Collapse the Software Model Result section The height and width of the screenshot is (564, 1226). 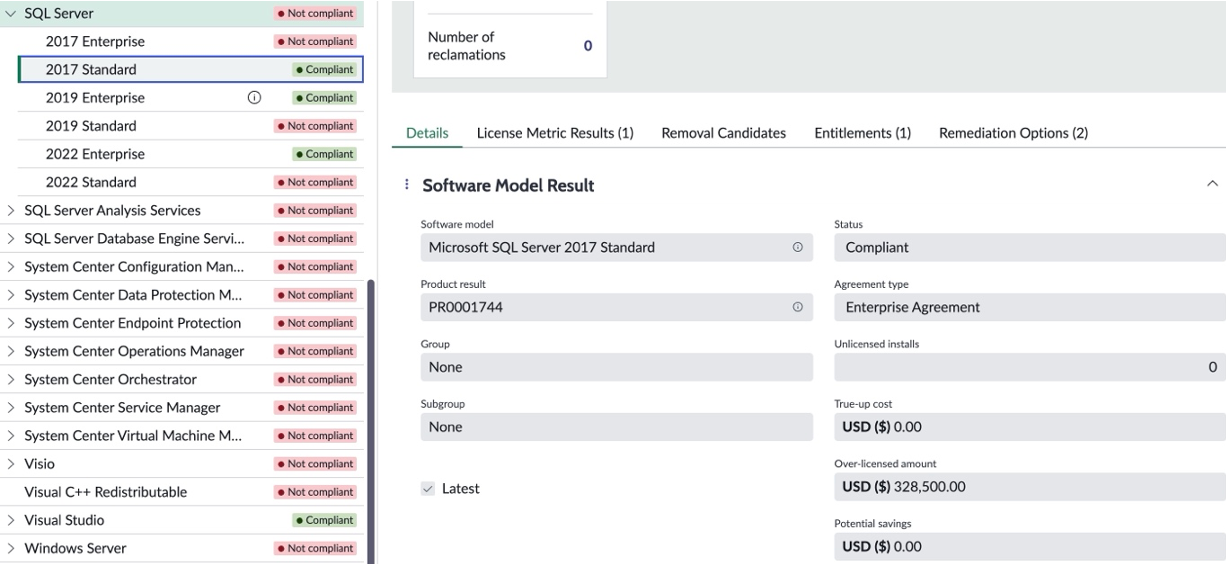click(x=1213, y=185)
